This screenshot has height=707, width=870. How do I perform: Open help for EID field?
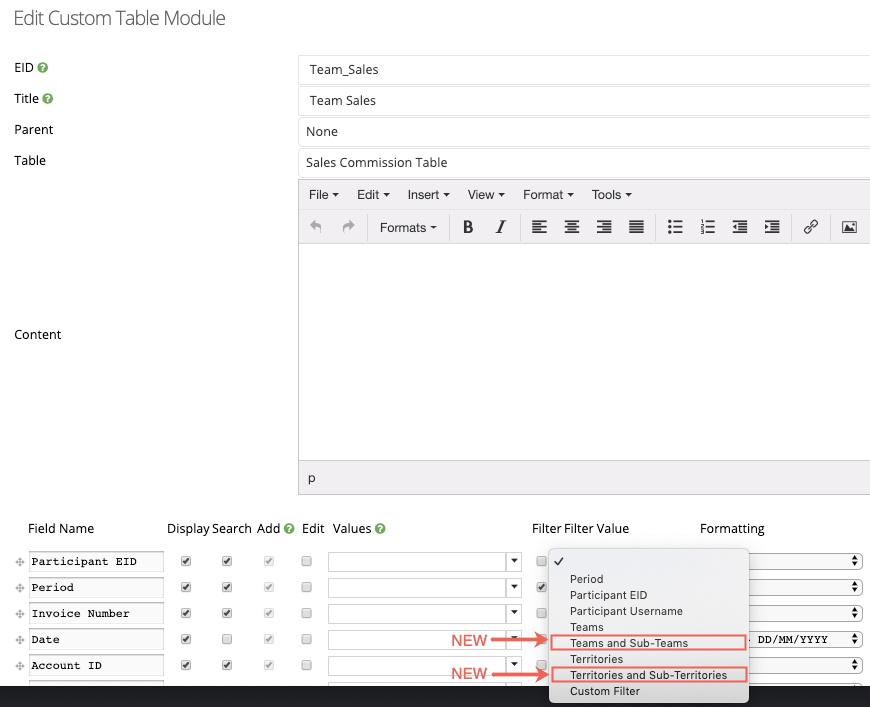(43, 68)
